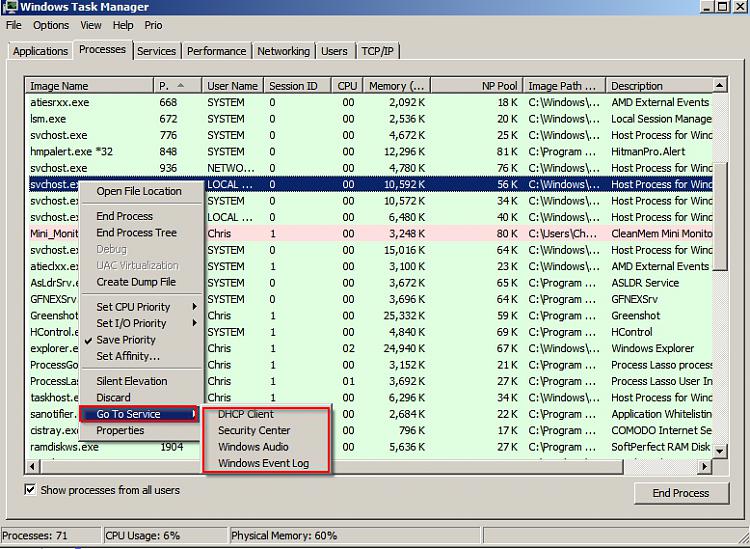750x549 pixels.
Task: Switch to the Applications tab
Action: [40, 51]
